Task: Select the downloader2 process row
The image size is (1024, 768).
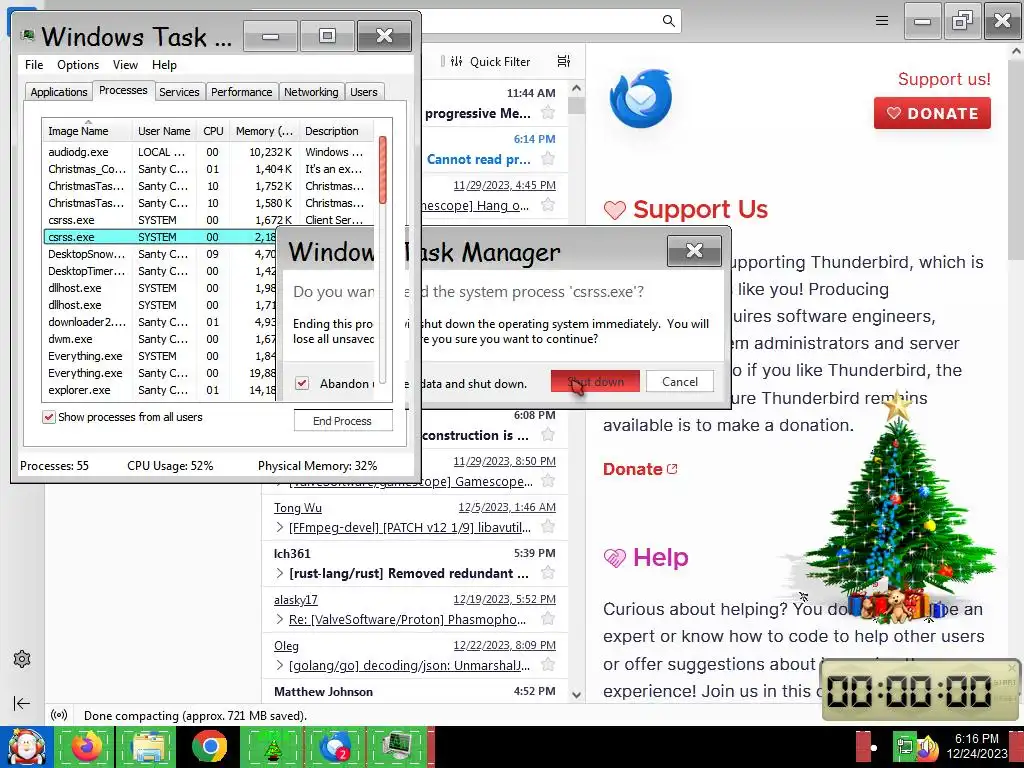Action: point(160,322)
